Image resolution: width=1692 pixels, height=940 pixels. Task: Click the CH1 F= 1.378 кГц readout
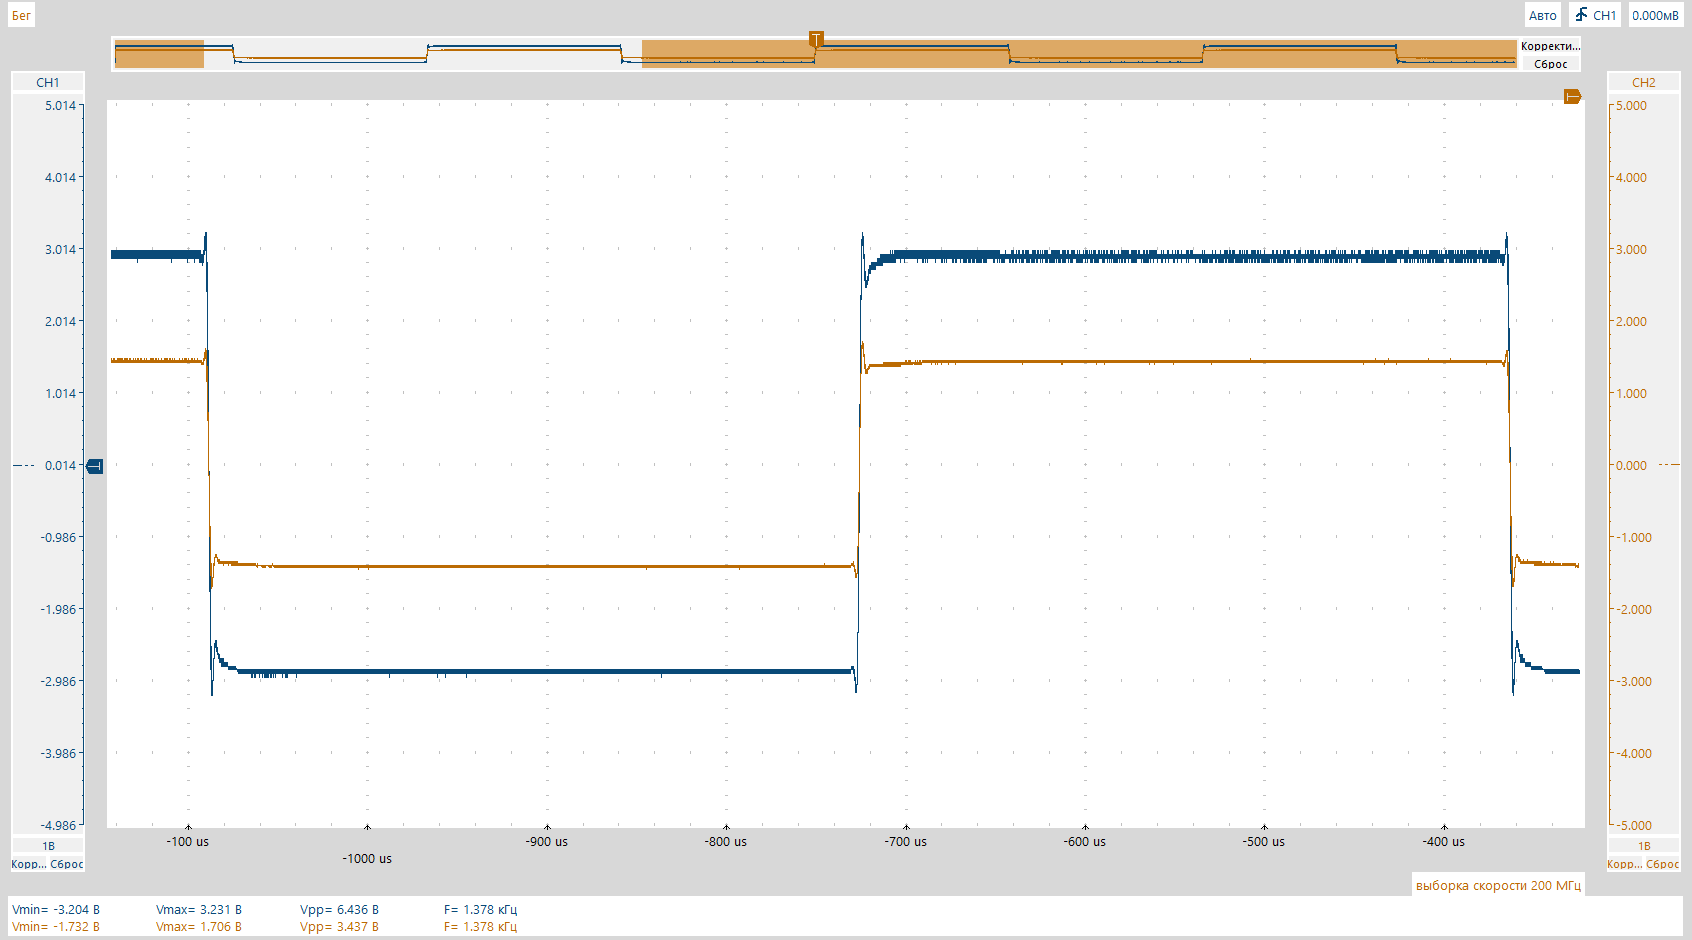tap(480, 909)
